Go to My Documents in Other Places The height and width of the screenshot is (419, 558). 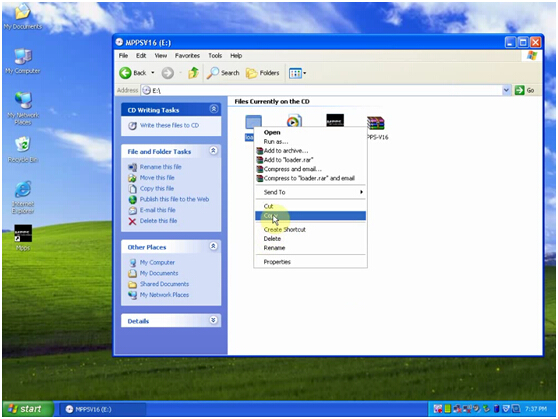pyautogui.click(x=159, y=273)
